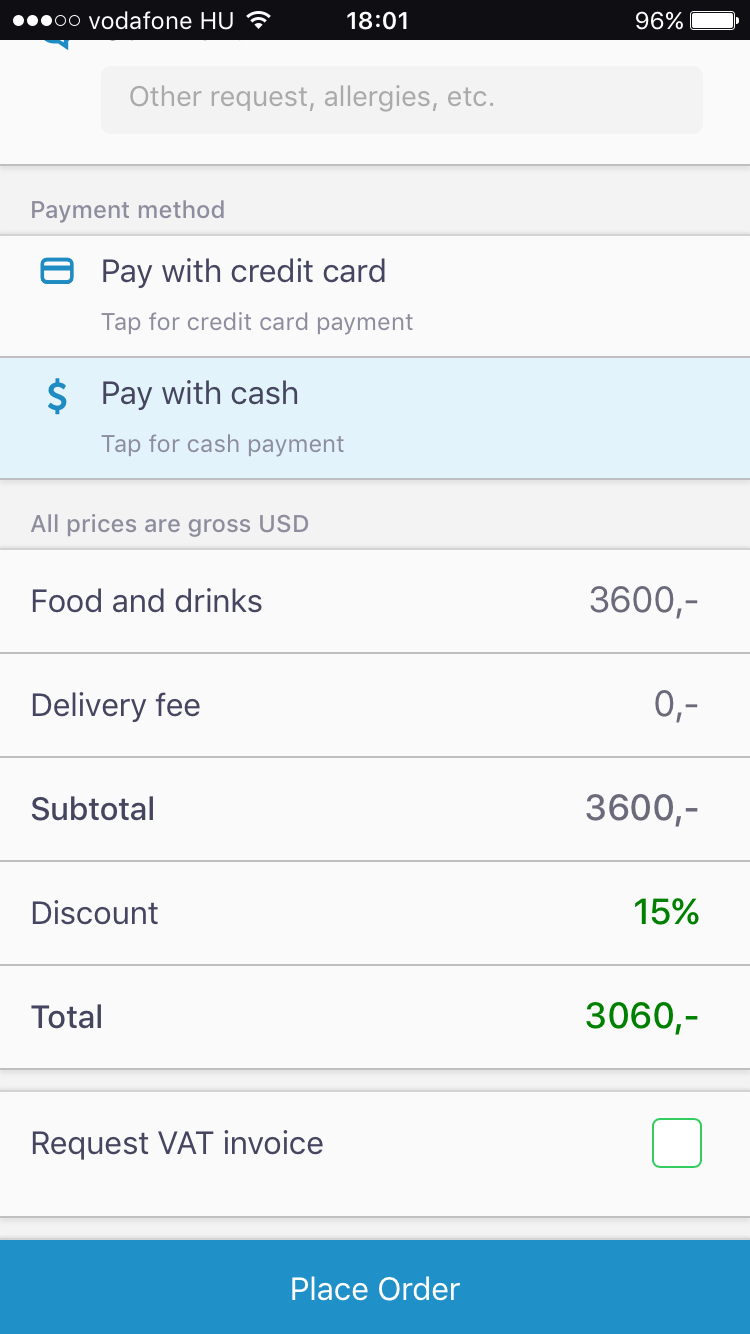Screen dimensions: 750x1334
Task: Click the Other request, allergies input field
Action: tap(401, 98)
